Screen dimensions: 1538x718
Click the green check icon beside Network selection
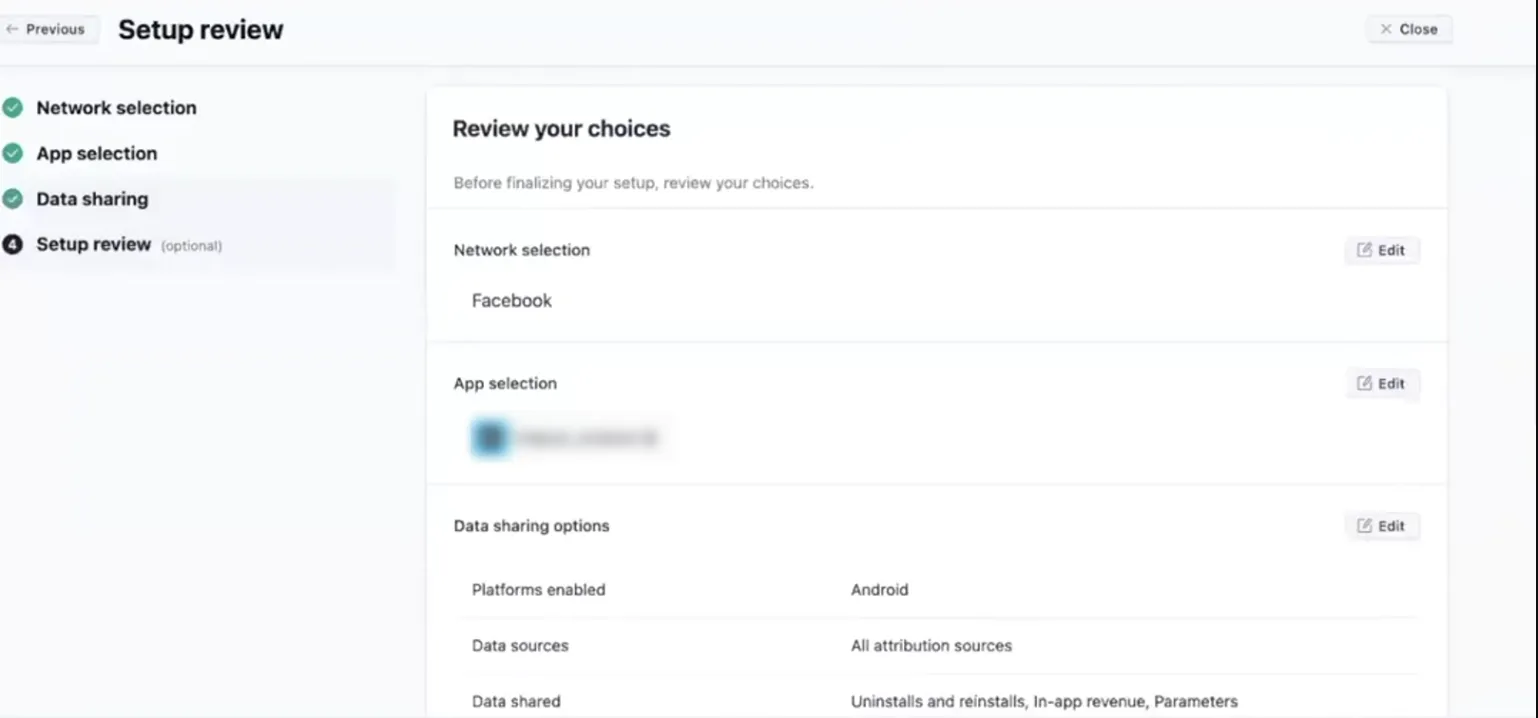(12, 108)
